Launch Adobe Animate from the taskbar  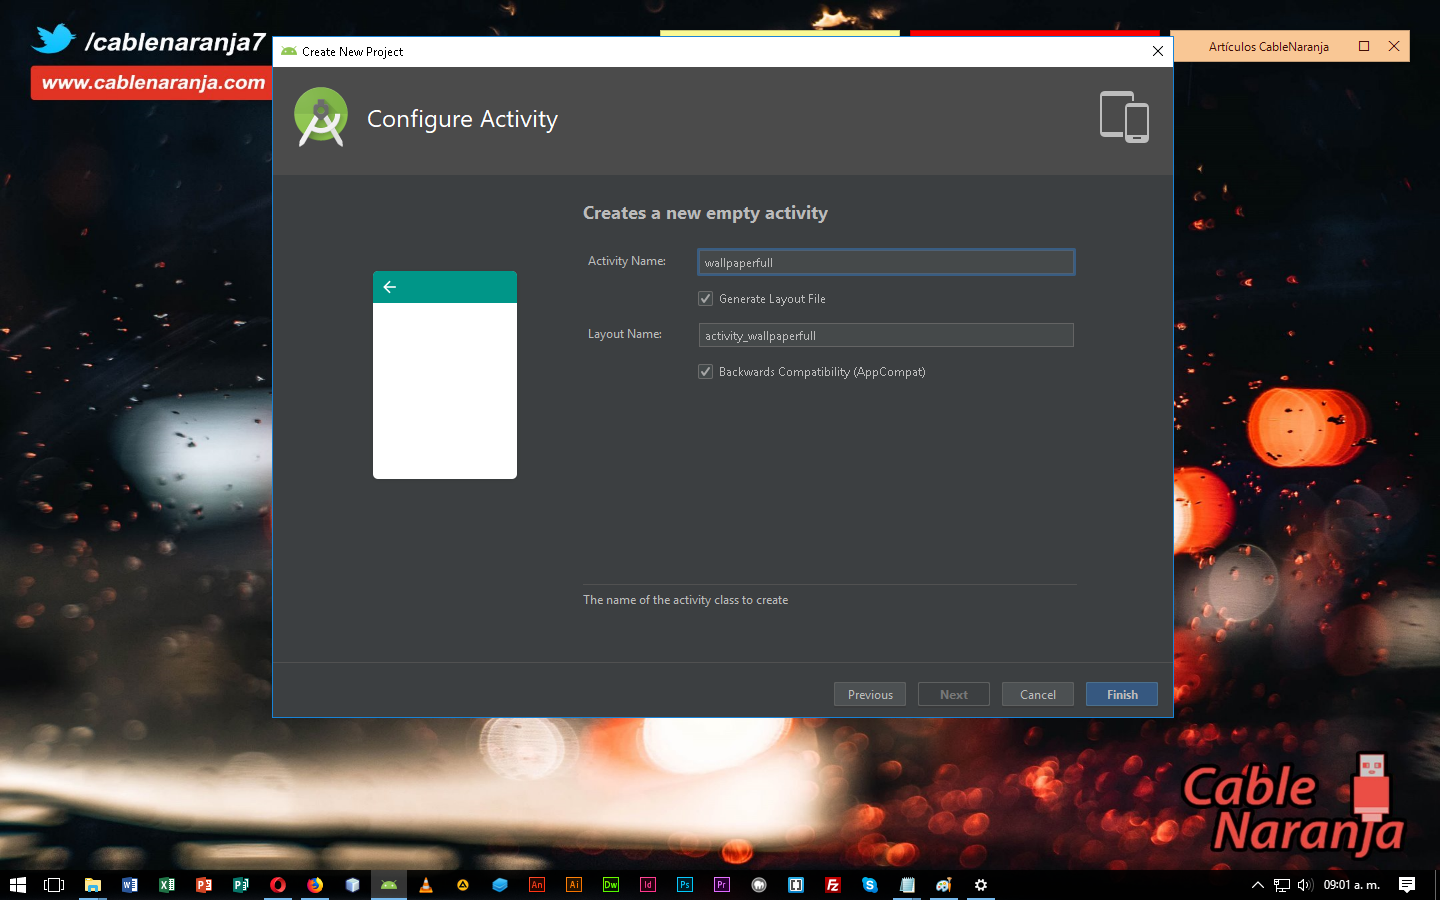tap(537, 885)
